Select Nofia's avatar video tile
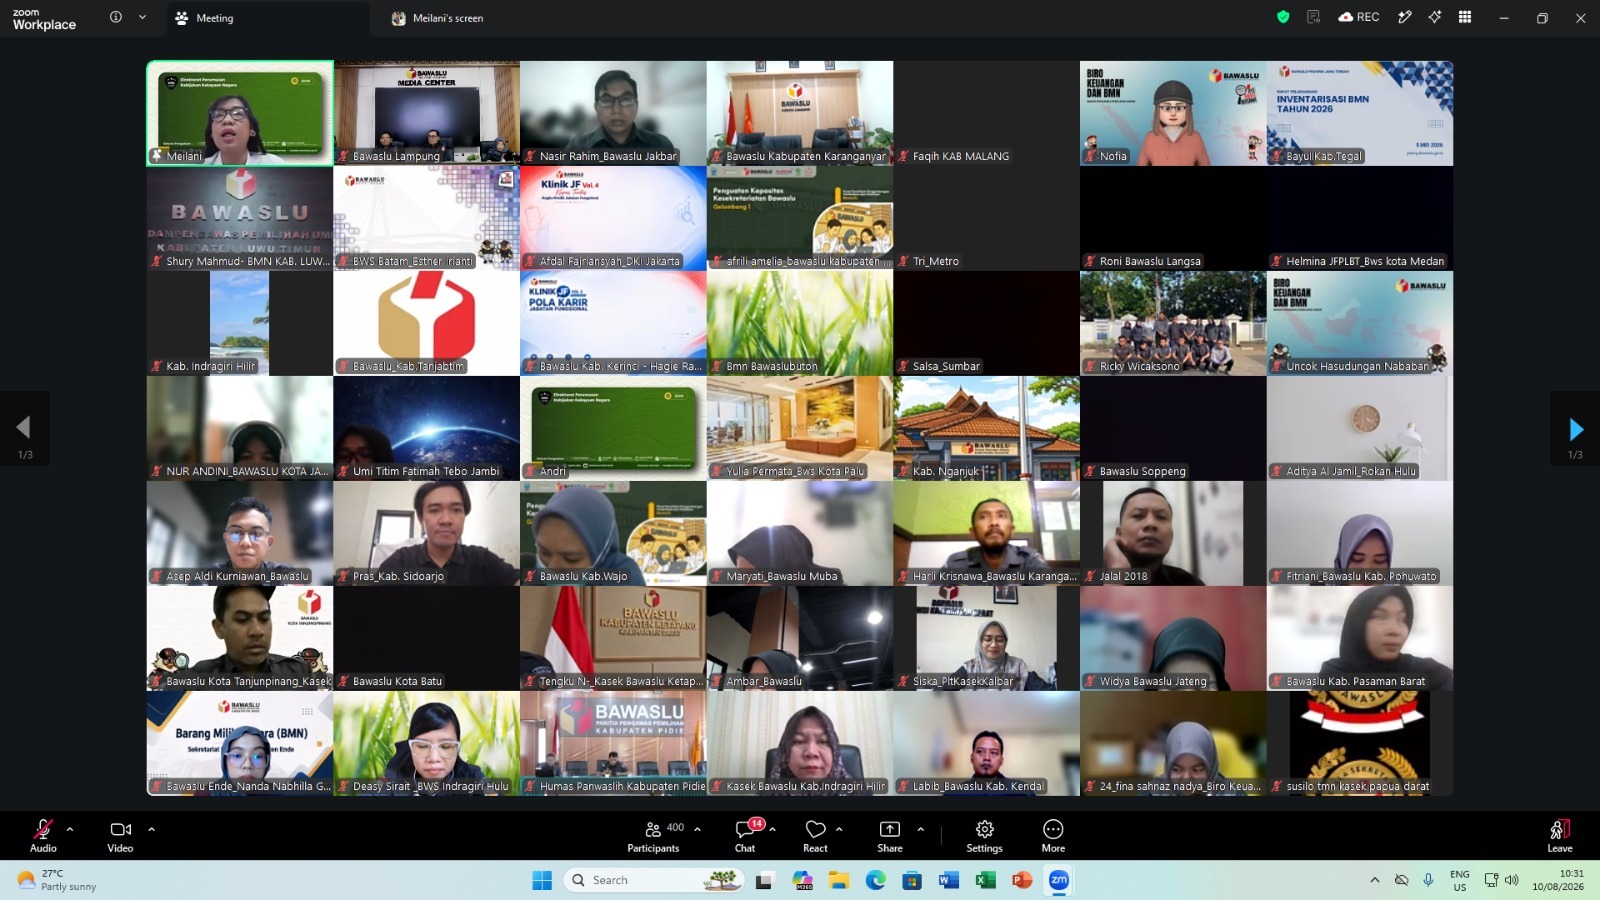 pos(1173,113)
